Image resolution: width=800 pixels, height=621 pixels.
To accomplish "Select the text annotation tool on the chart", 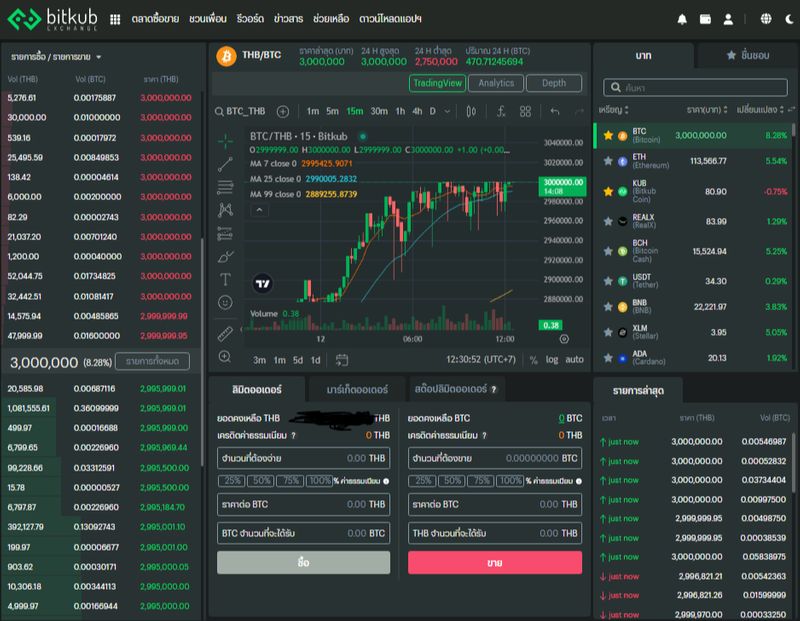I will coord(225,276).
